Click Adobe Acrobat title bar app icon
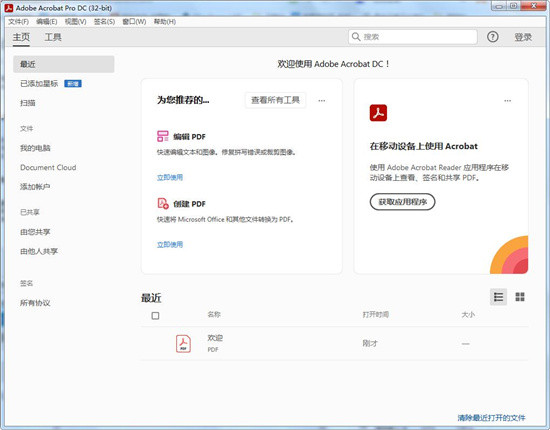550x430 pixels. pyautogui.click(x=9, y=8)
